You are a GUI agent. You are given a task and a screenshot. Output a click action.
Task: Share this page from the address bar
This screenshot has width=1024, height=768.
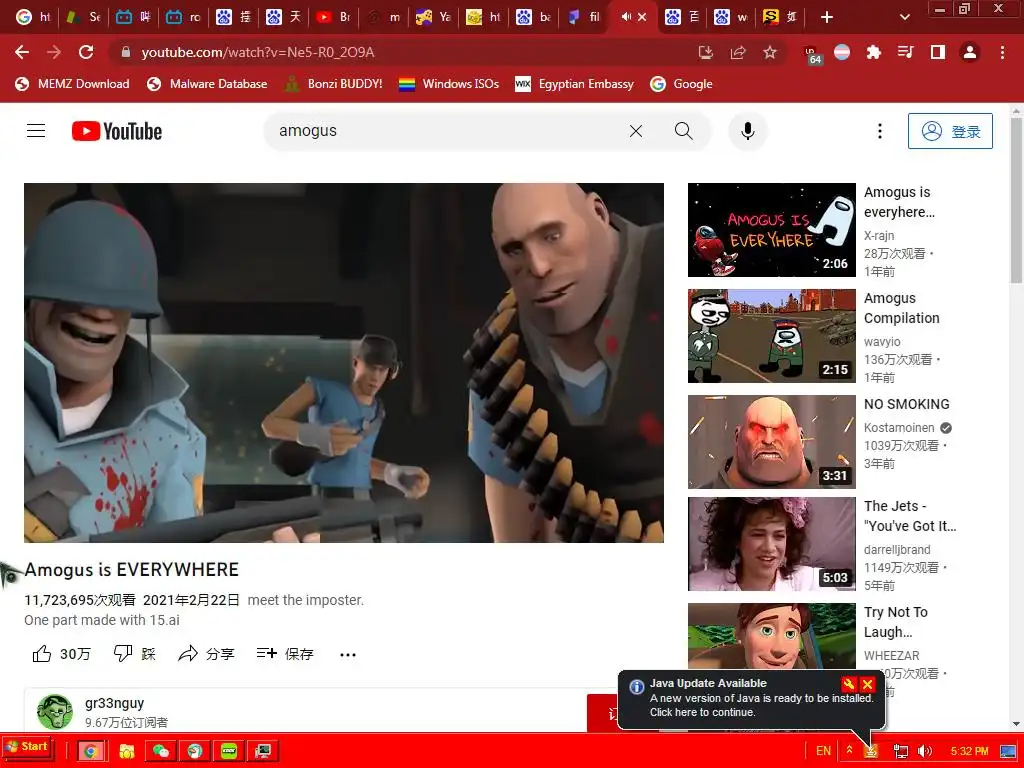point(738,52)
